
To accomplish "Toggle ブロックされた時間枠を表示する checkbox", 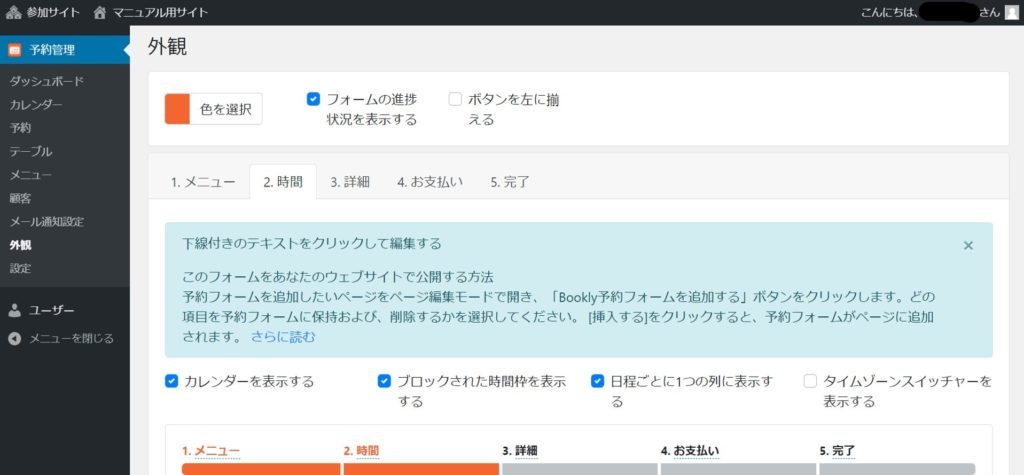I will pos(384,381).
